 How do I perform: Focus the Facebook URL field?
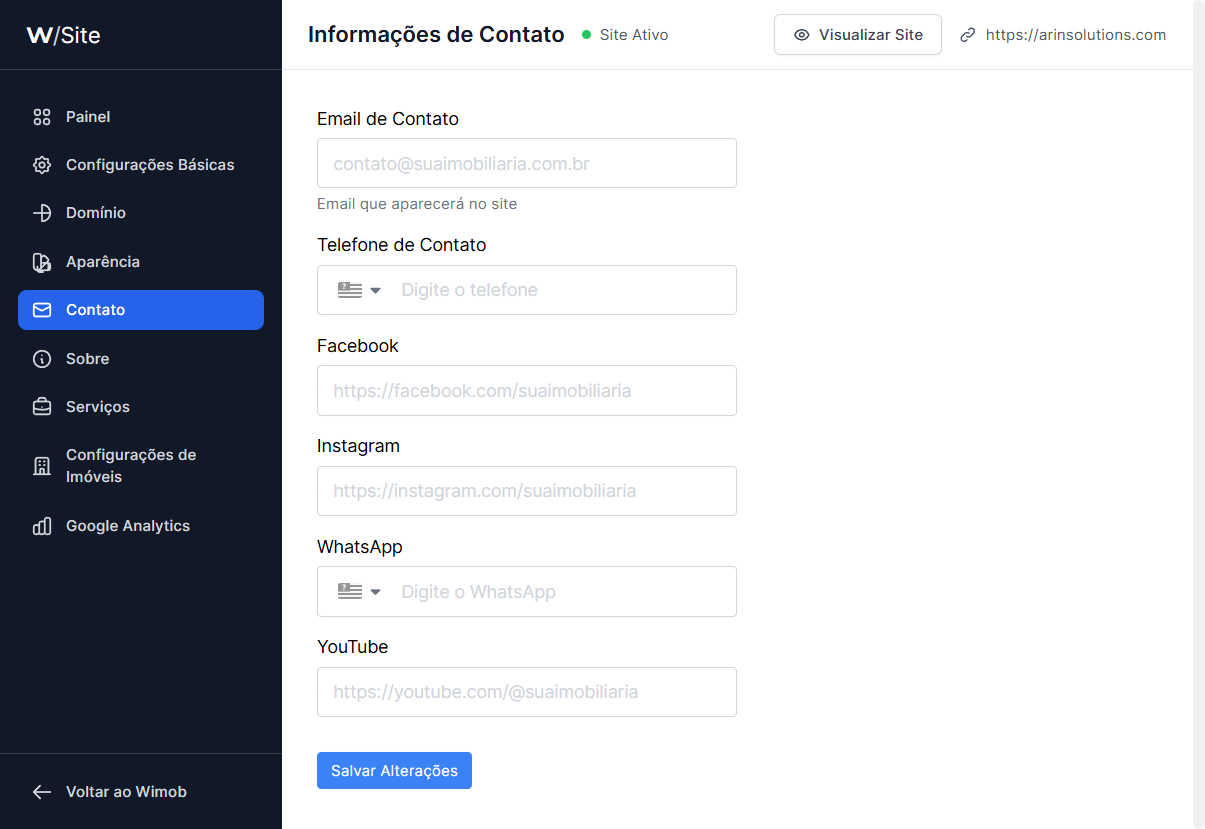(527, 390)
